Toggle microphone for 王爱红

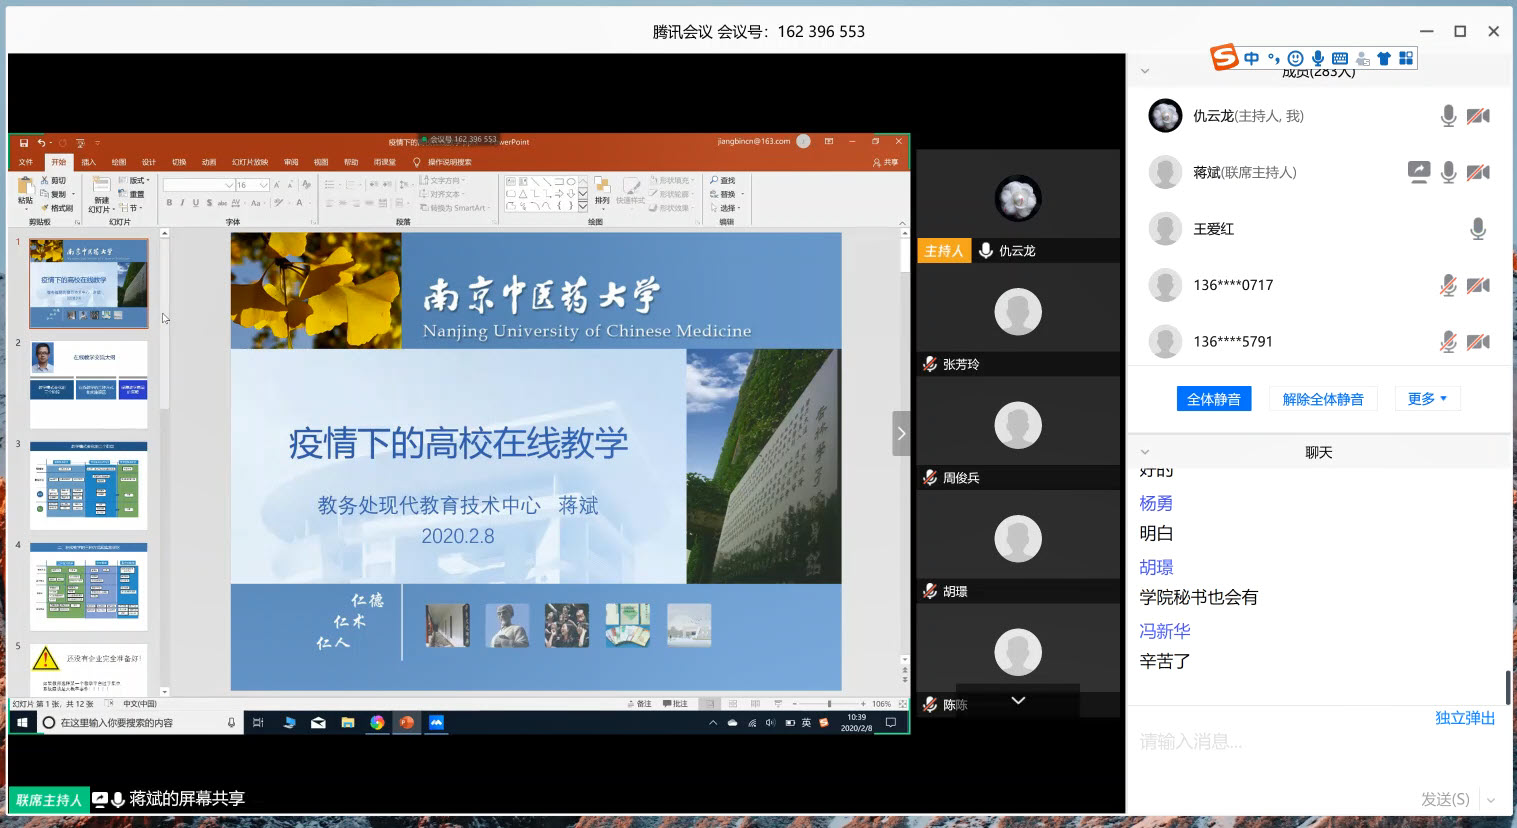pyautogui.click(x=1478, y=229)
